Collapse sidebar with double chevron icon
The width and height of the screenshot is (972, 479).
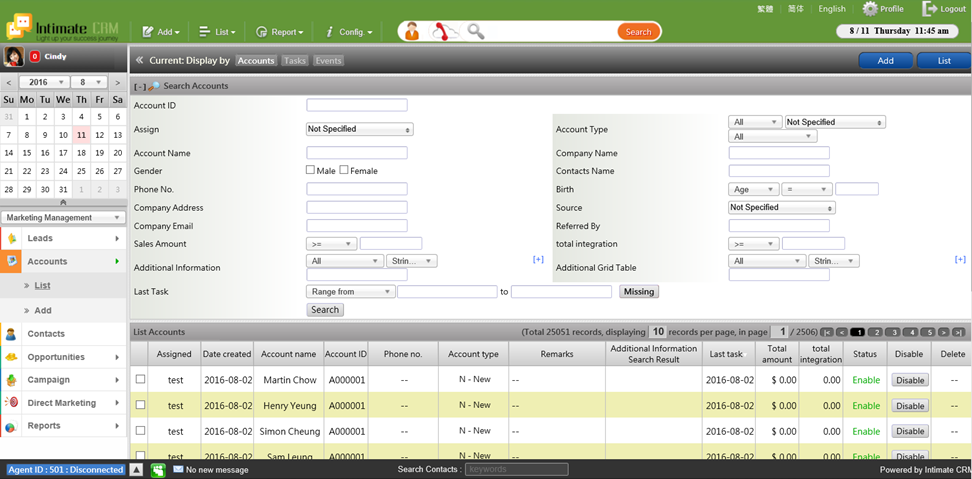point(139,61)
